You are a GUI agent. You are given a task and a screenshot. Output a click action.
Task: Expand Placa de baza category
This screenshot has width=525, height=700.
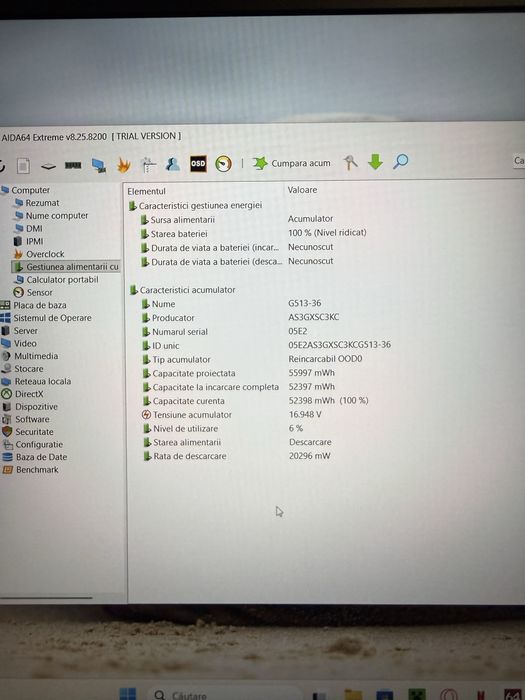34,305
